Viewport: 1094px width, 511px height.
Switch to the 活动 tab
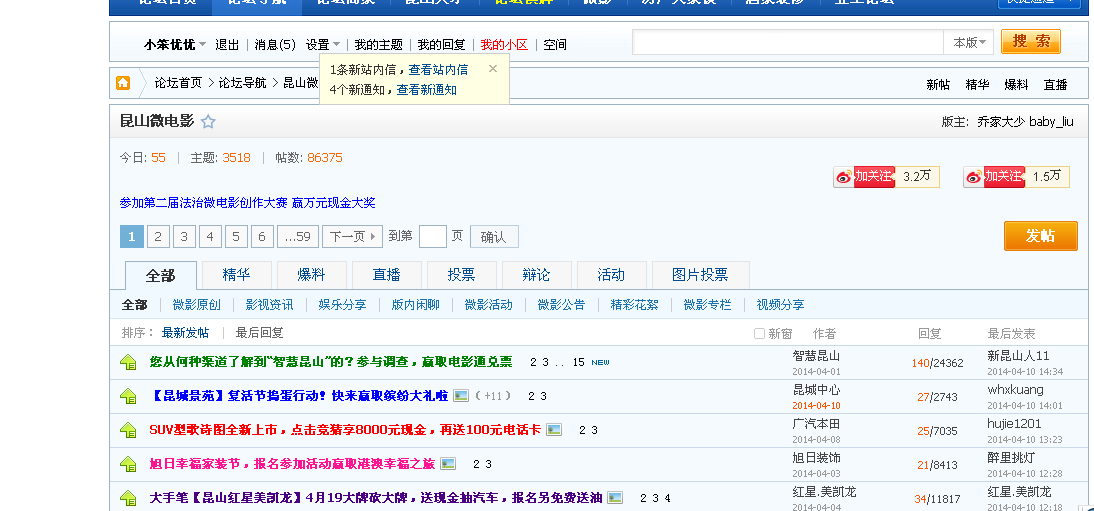coord(611,275)
